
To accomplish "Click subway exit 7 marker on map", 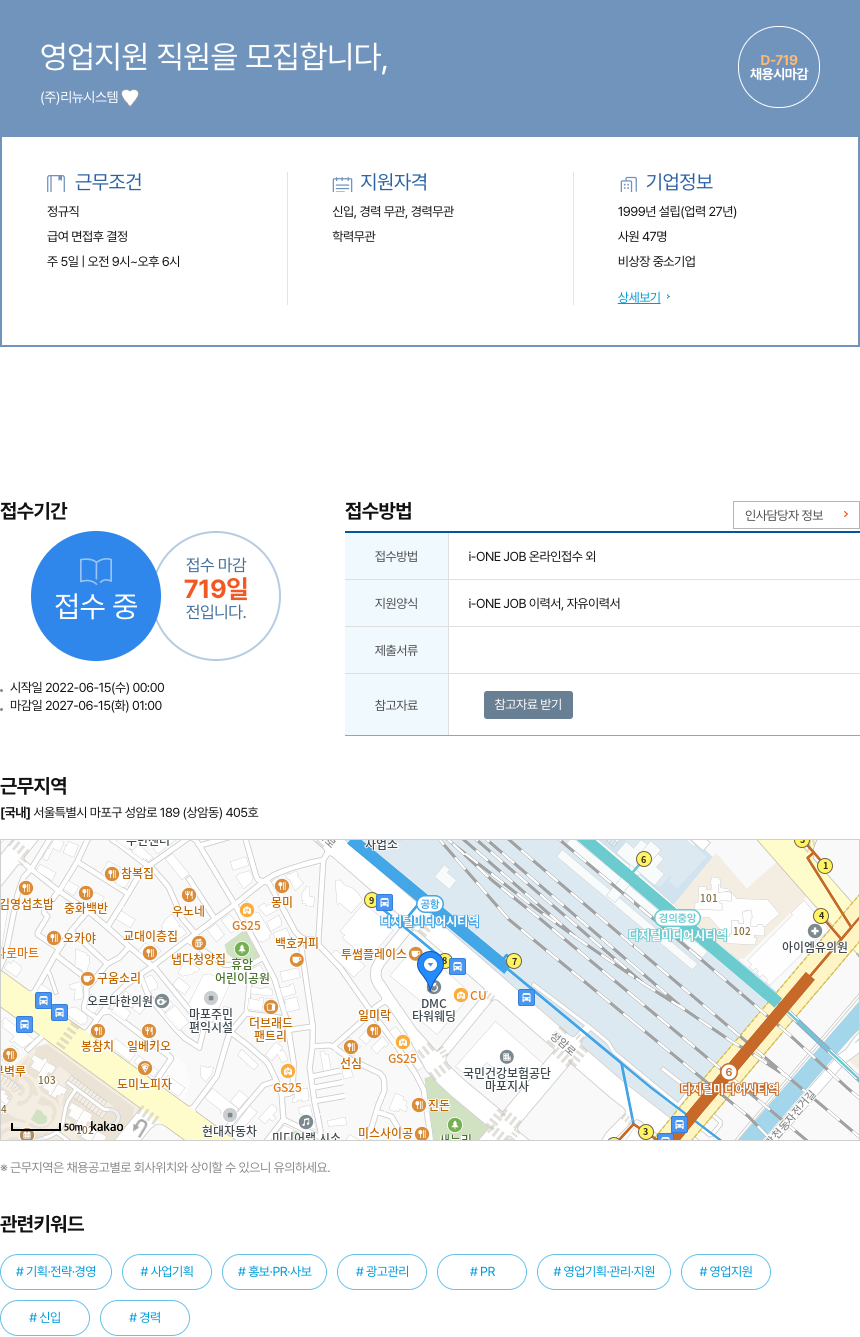I will coord(514,961).
